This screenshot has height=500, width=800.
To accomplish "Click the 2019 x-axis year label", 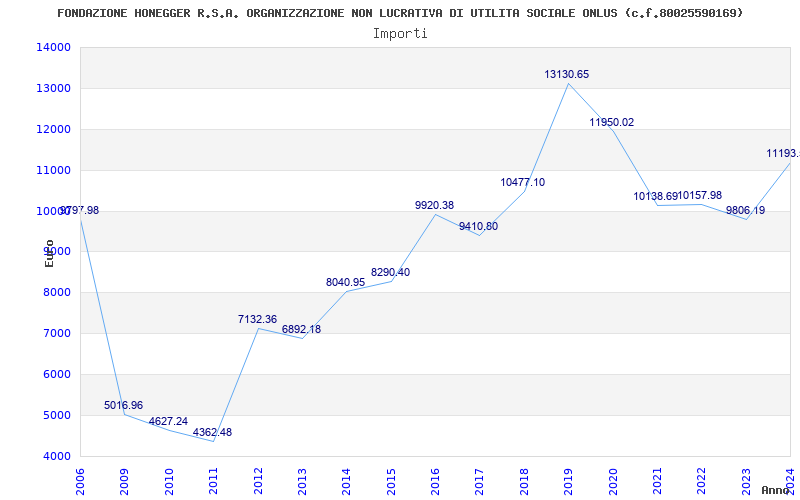I will 568,481.
